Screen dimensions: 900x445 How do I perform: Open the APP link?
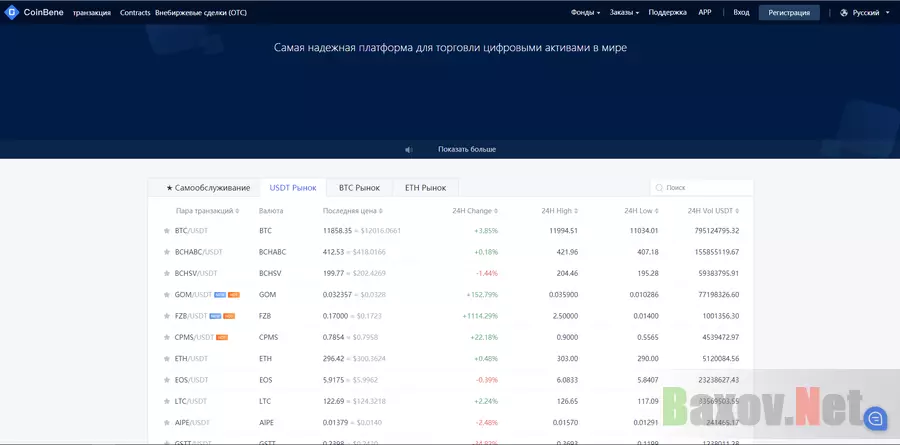pos(705,13)
